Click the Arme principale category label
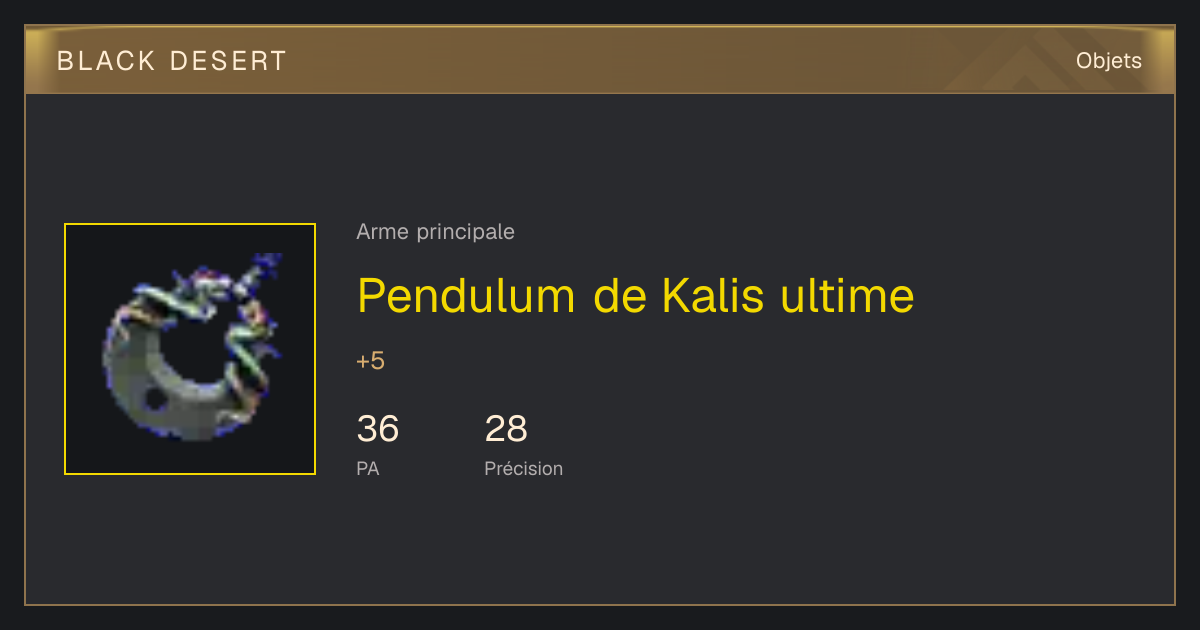The width and height of the screenshot is (1200, 630). (435, 232)
